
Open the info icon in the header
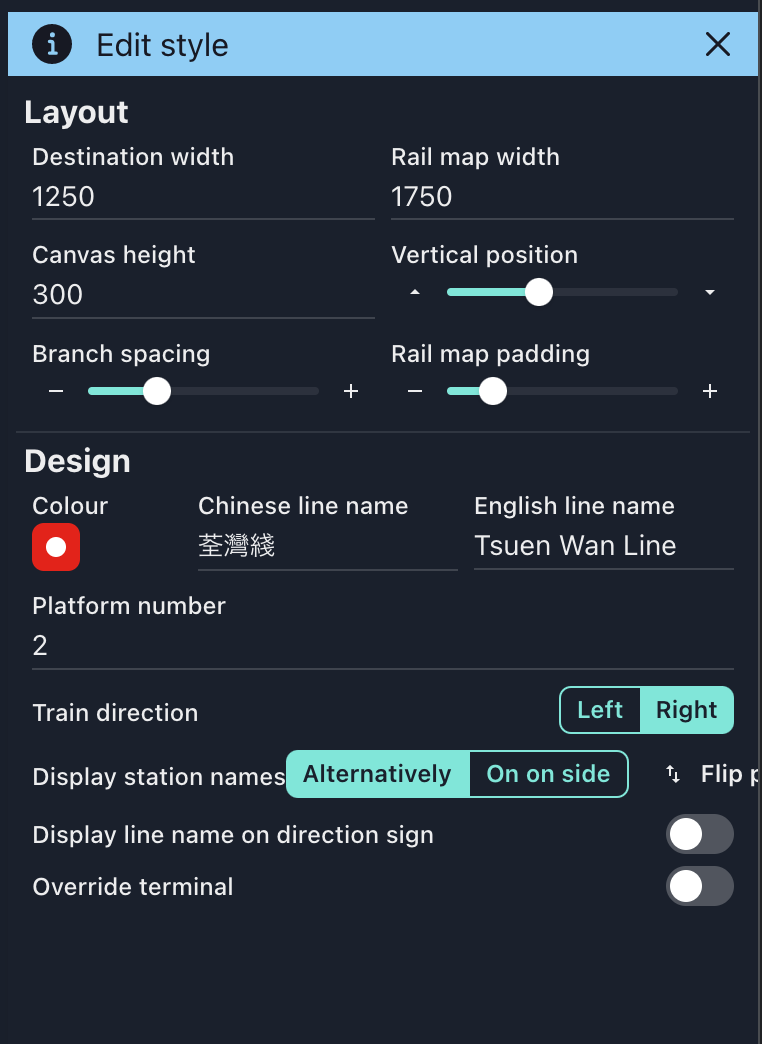click(x=51, y=44)
